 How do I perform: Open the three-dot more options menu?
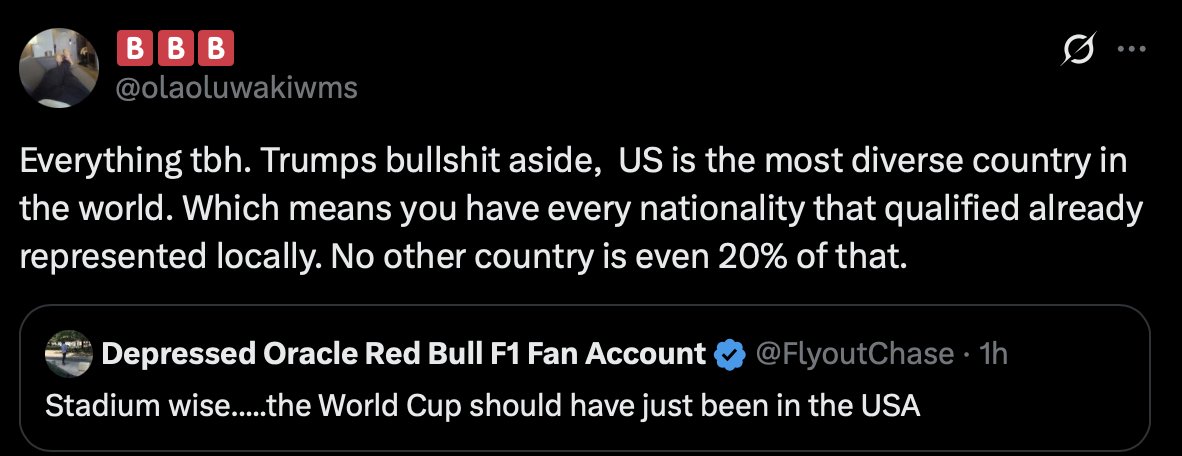point(1131,50)
